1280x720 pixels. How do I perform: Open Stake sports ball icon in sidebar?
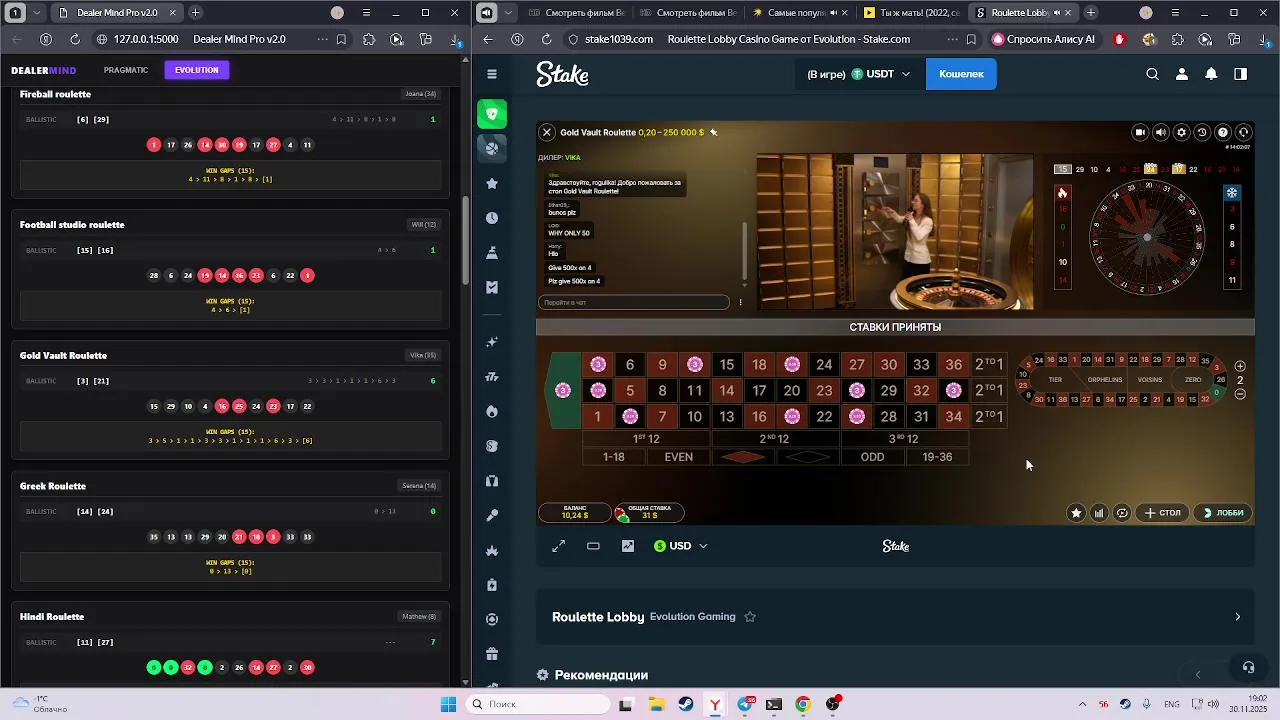pyautogui.click(x=491, y=148)
